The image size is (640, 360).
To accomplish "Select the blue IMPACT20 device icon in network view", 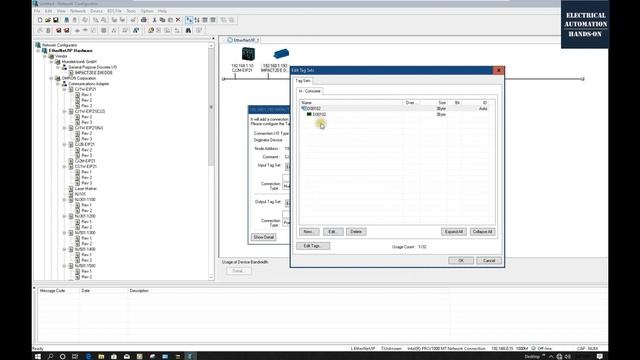I will 281,53.
